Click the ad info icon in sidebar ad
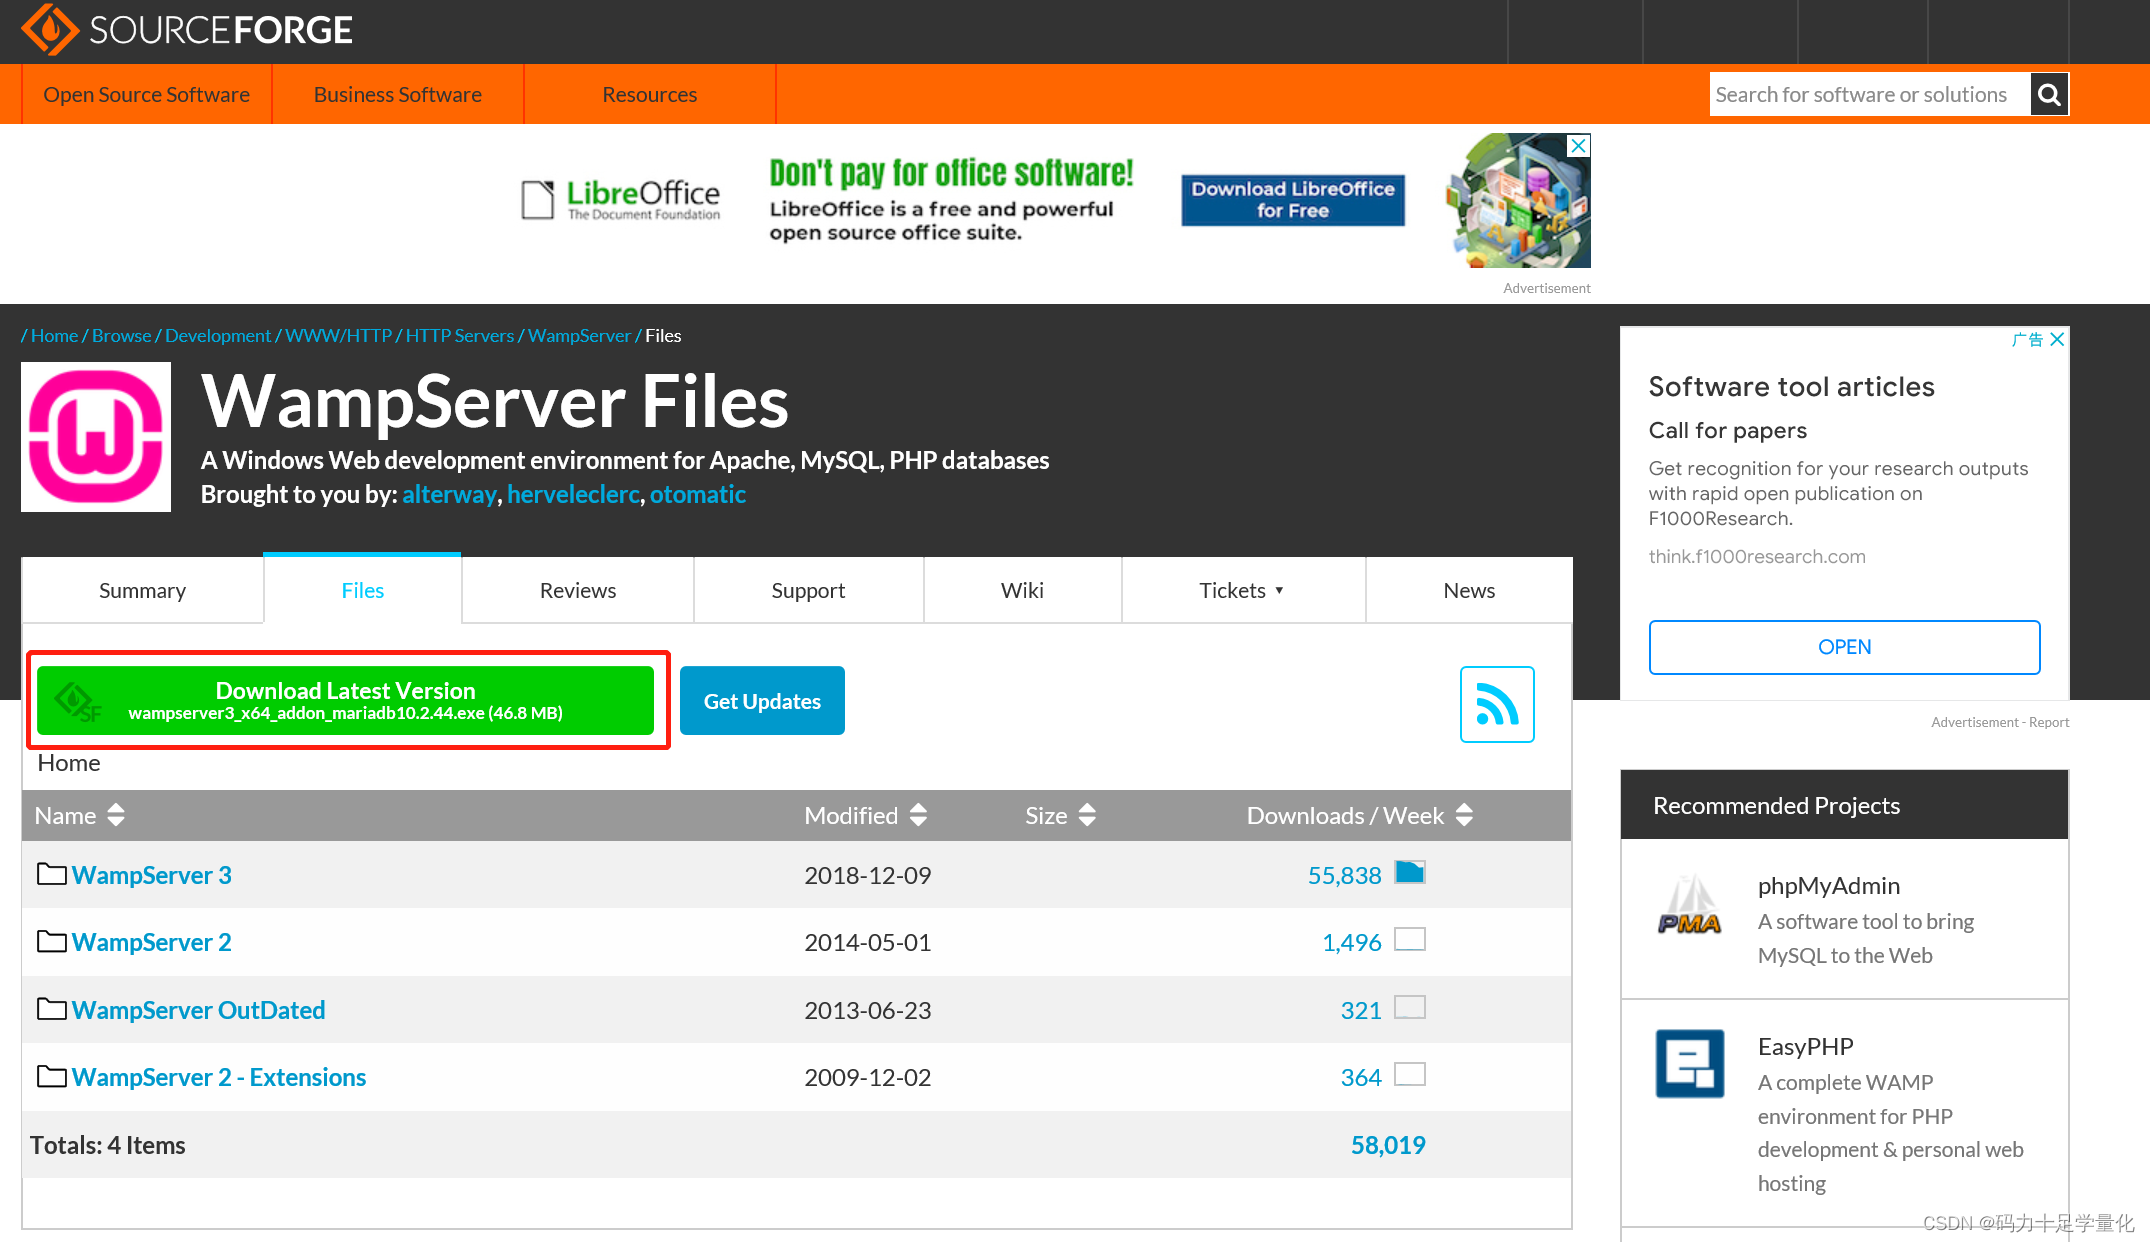Image resolution: width=2150 pixels, height=1242 pixels. pos(2028,339)
